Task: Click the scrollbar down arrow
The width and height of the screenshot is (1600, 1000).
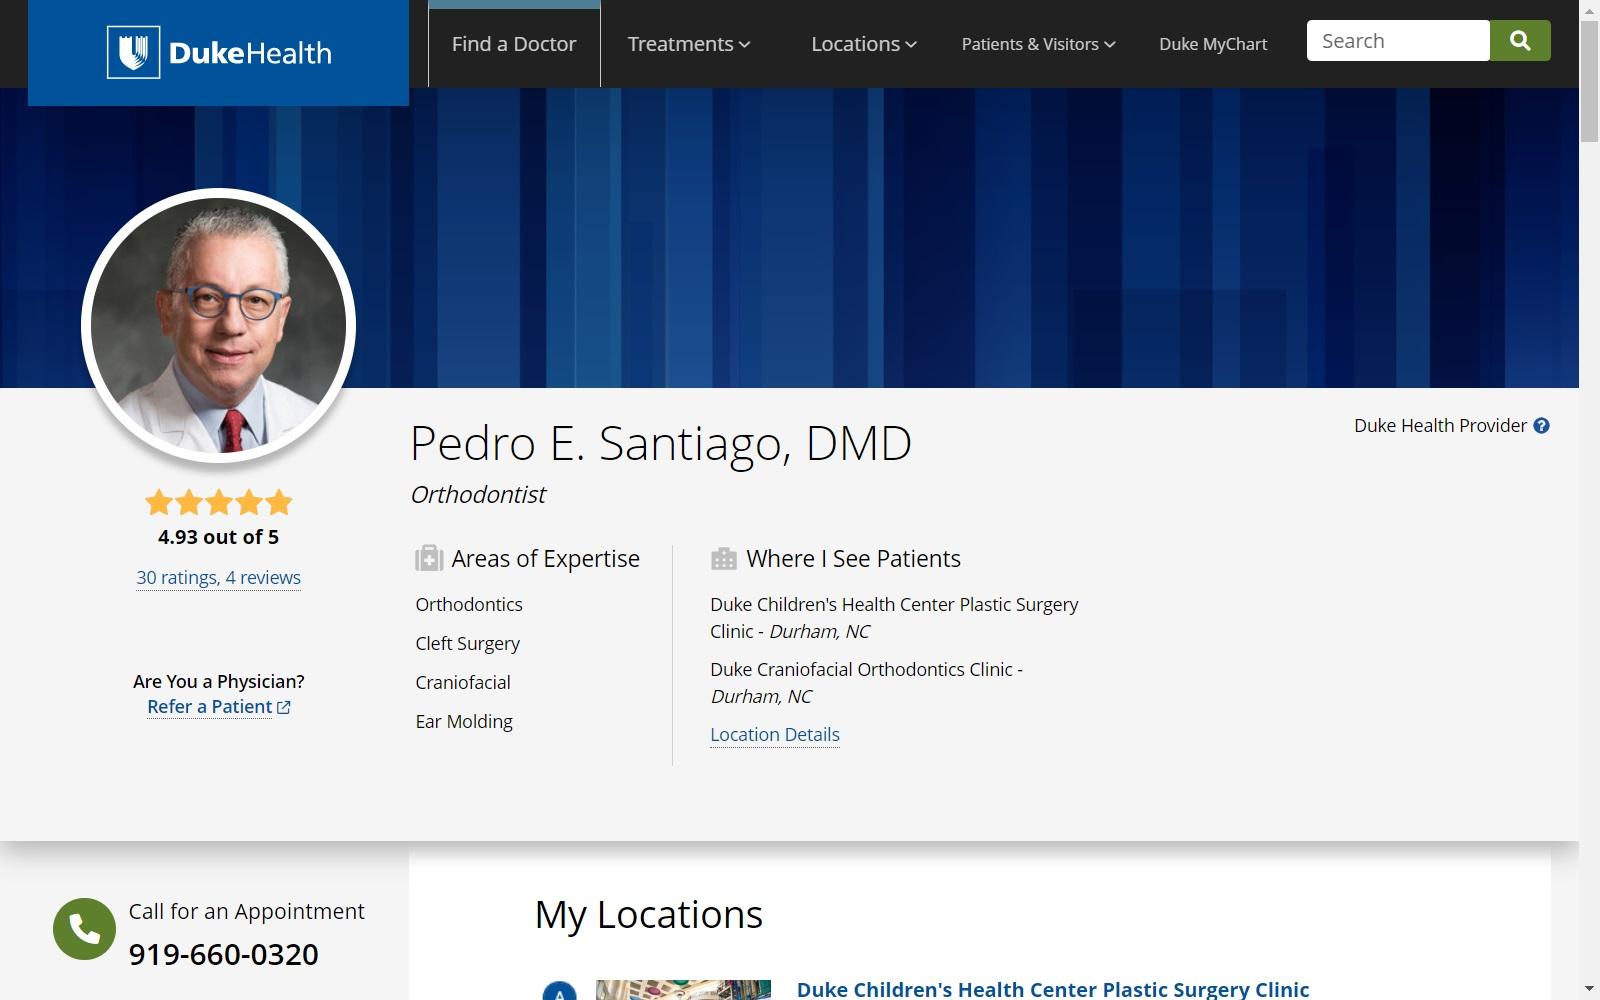Action: tap(1589, 990)
